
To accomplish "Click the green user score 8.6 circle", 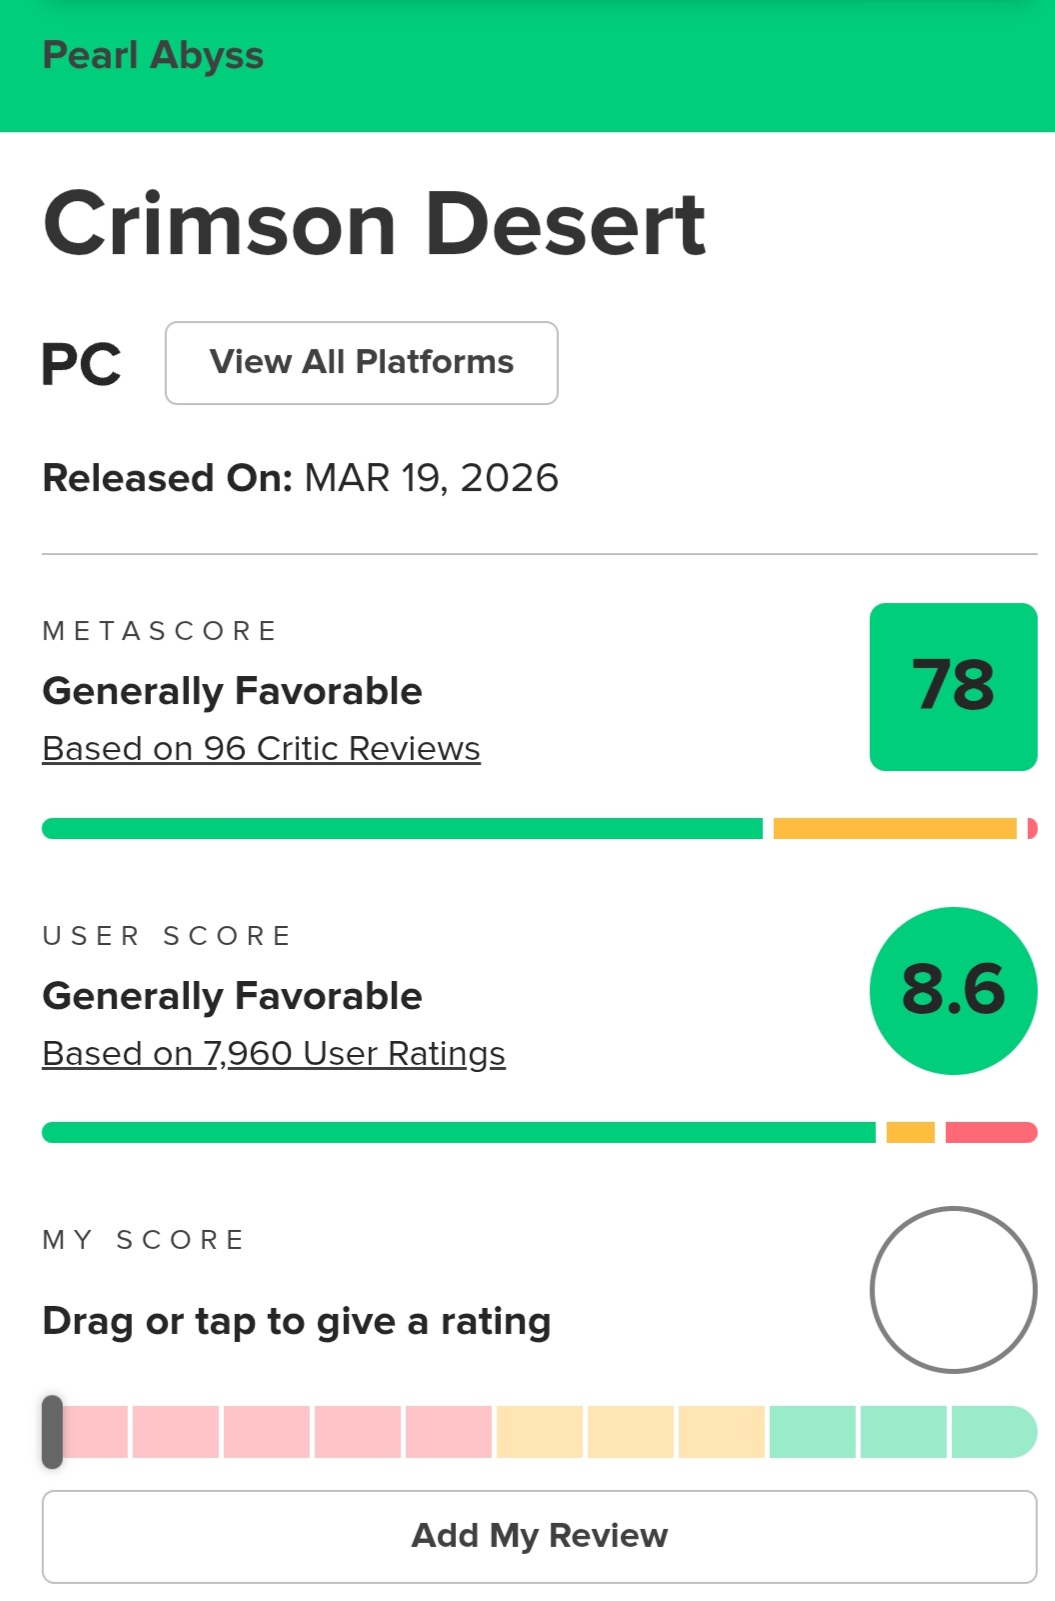I will pyautogui.click(x=953, y=990).
